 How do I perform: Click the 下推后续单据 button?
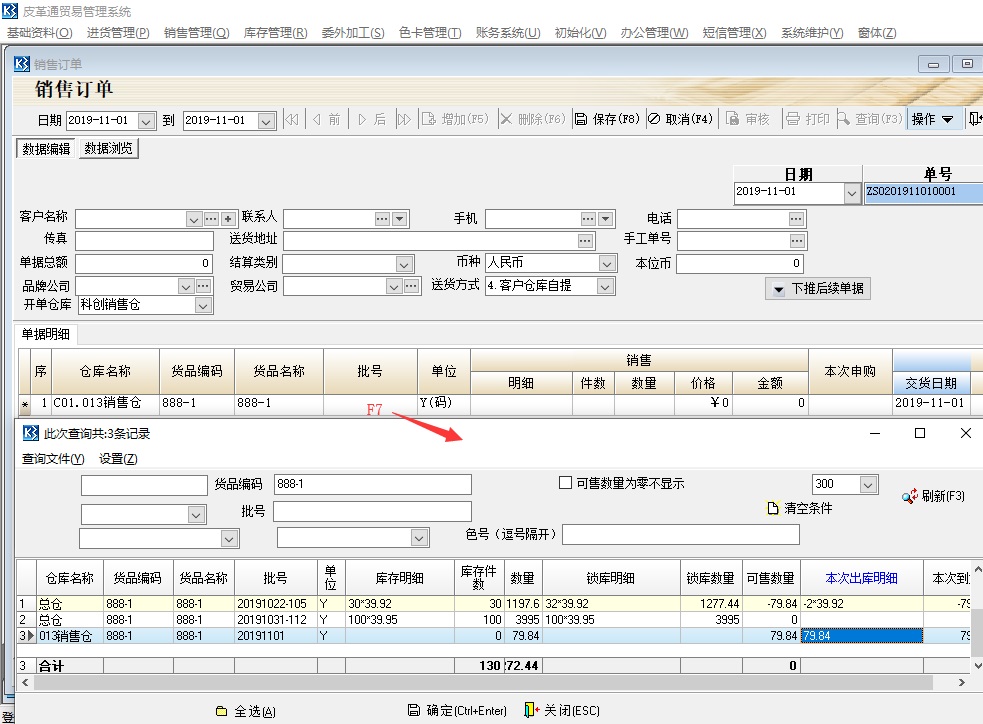pos(818,289)
